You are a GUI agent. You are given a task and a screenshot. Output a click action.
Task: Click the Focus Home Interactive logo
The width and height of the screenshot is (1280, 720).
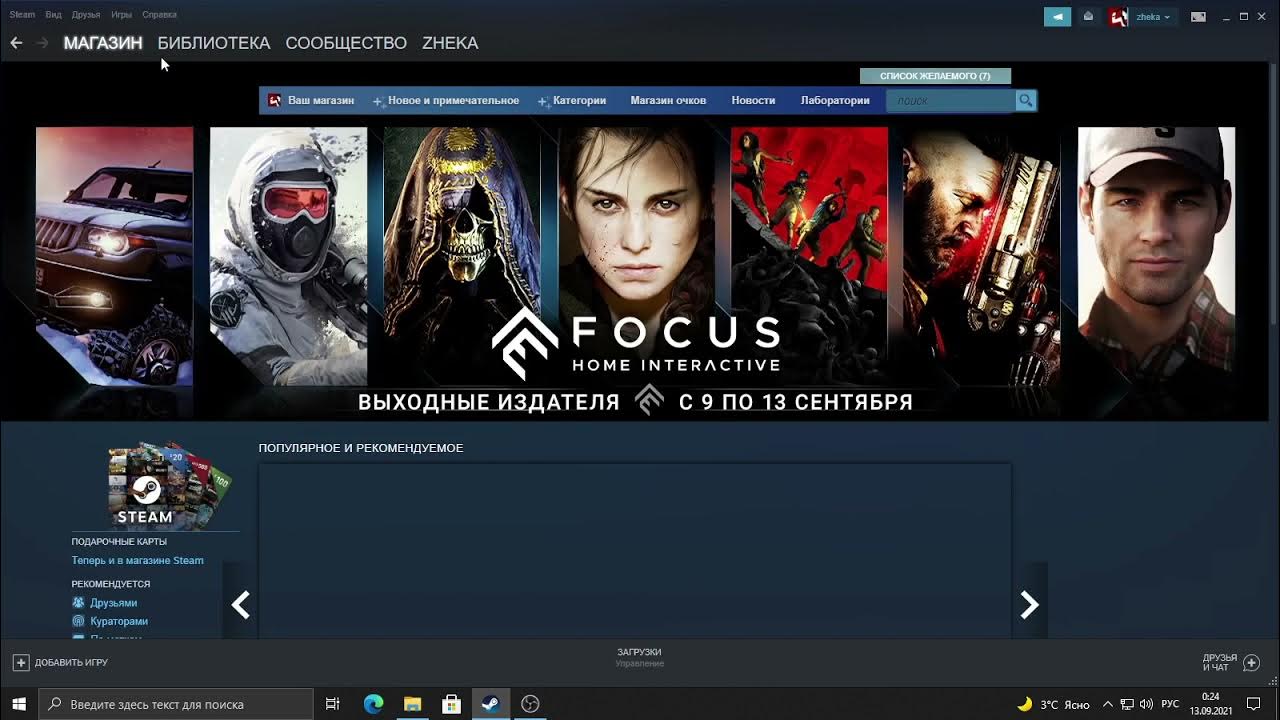click(636, 343)
